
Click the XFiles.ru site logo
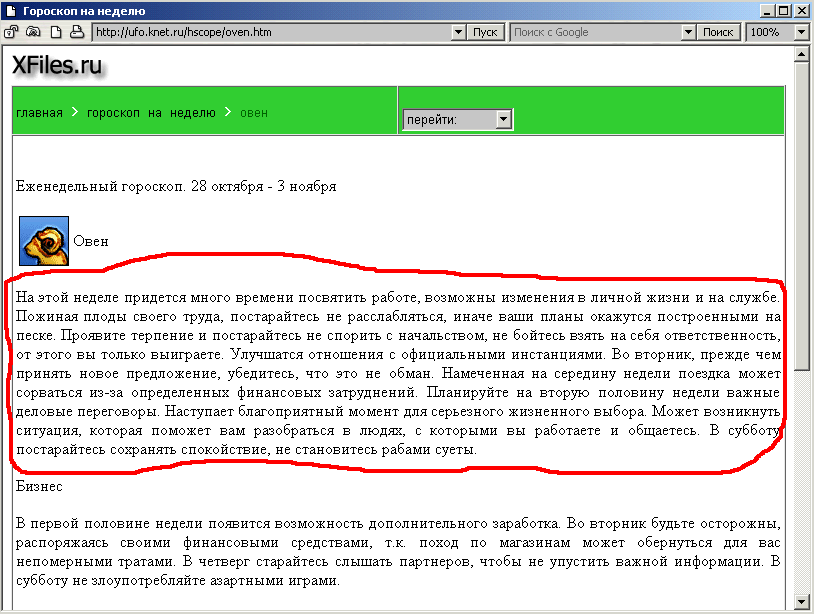pos(58,66)
